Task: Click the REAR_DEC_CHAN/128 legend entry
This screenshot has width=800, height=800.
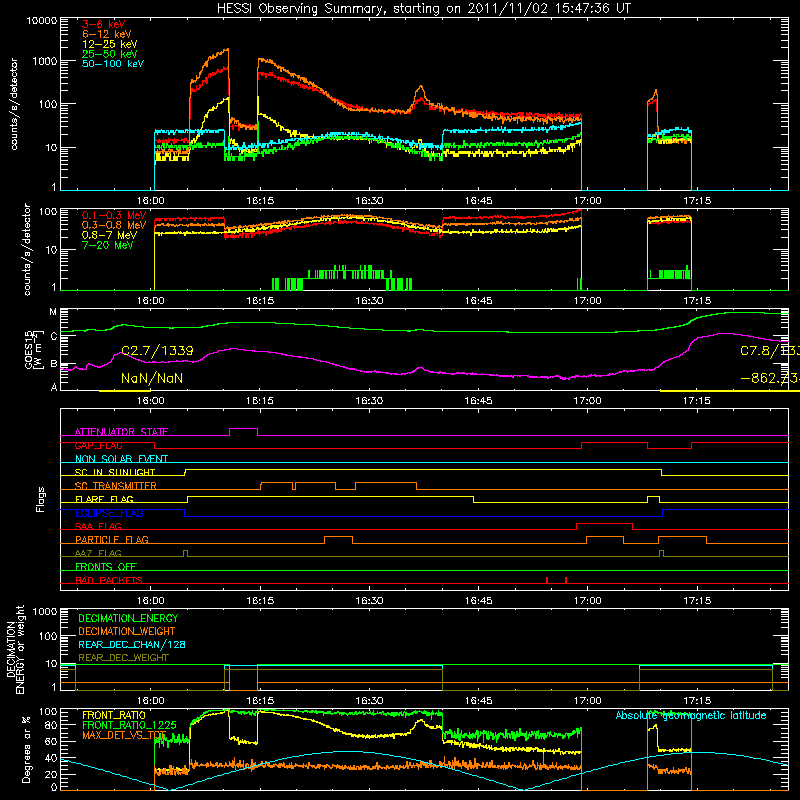Action: click(x=132, y=645)
